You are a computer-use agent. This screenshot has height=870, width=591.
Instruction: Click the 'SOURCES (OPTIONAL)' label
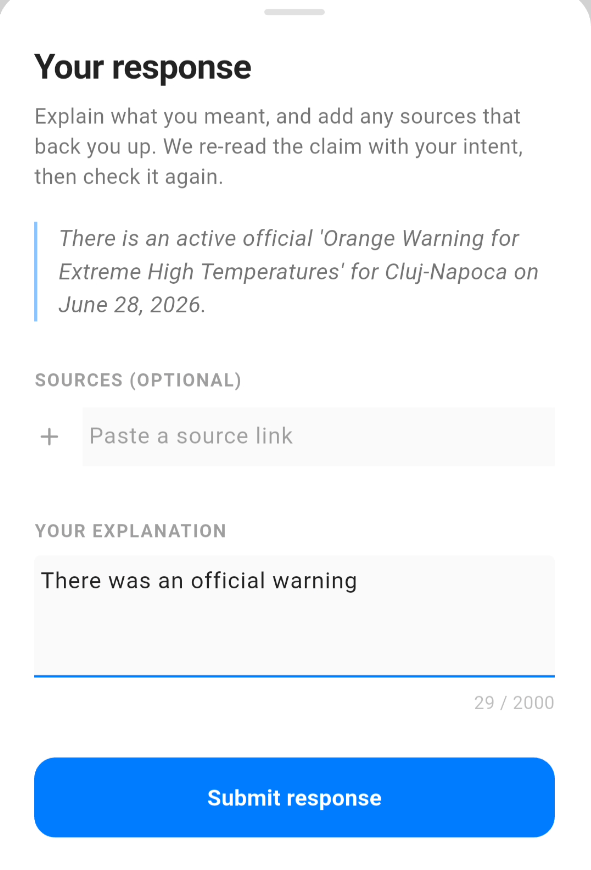[x=138, y=380]
